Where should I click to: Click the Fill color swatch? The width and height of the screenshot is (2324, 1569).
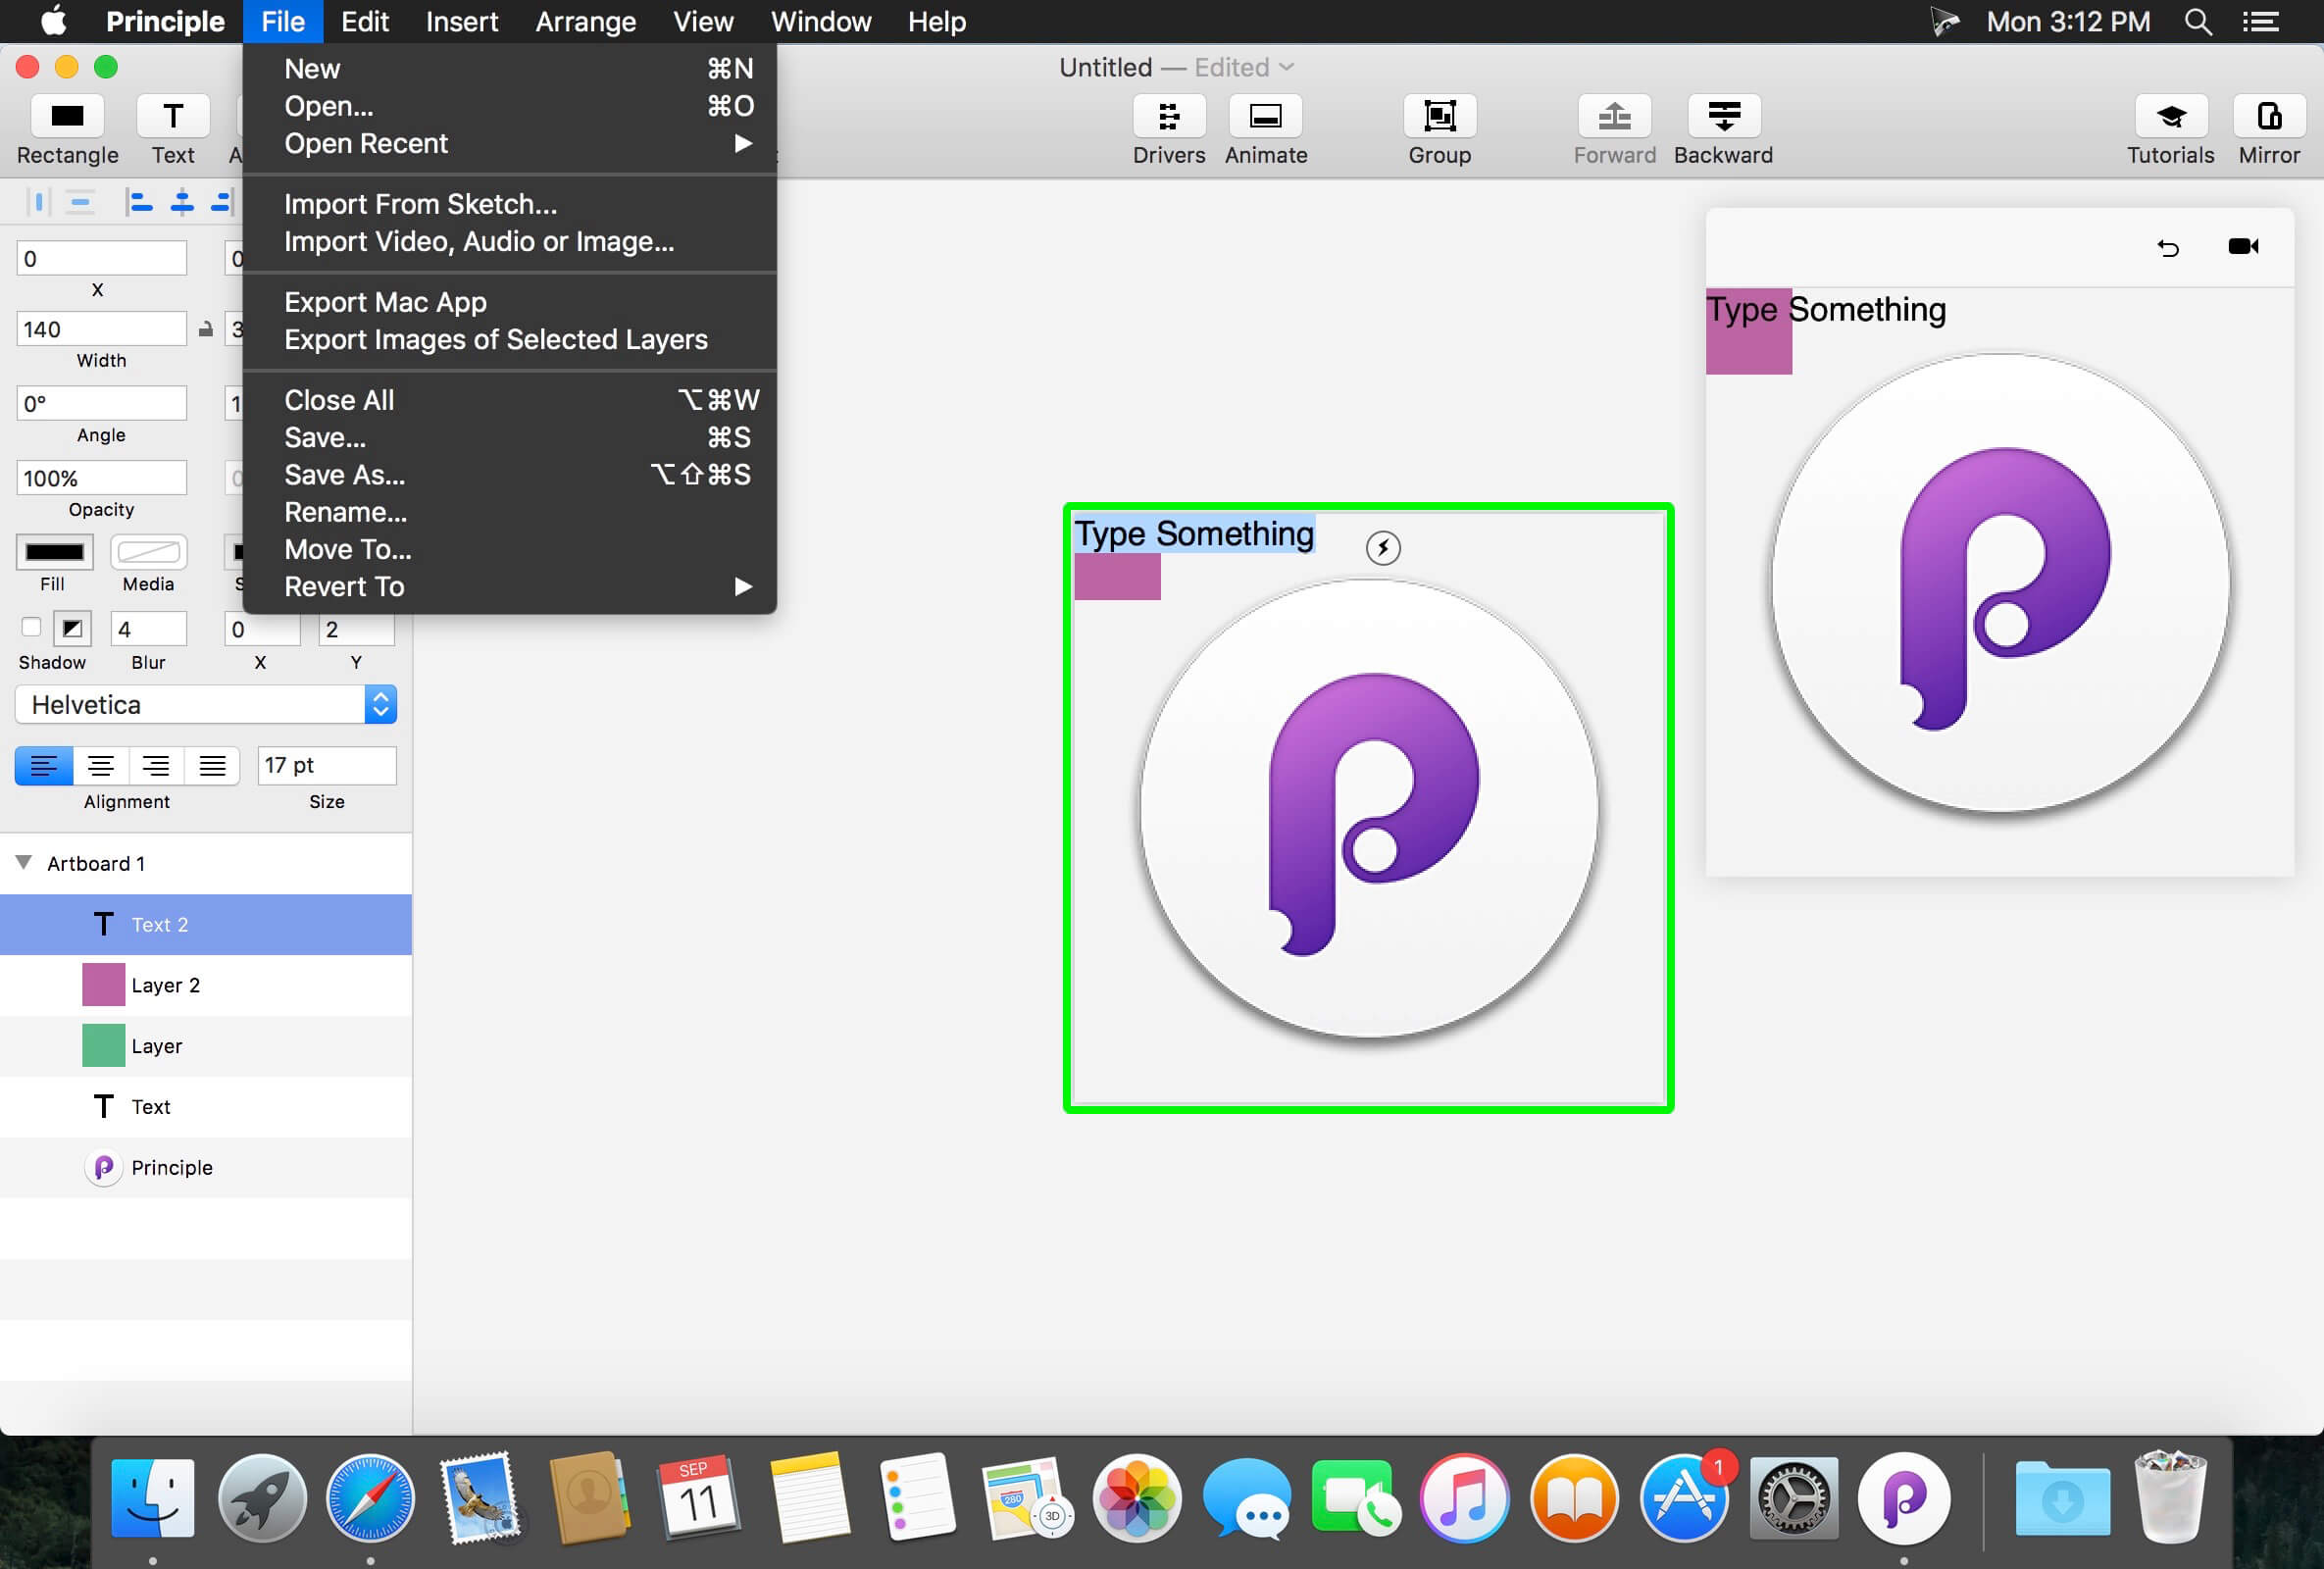pyautogui.click(x=53, y=551)
